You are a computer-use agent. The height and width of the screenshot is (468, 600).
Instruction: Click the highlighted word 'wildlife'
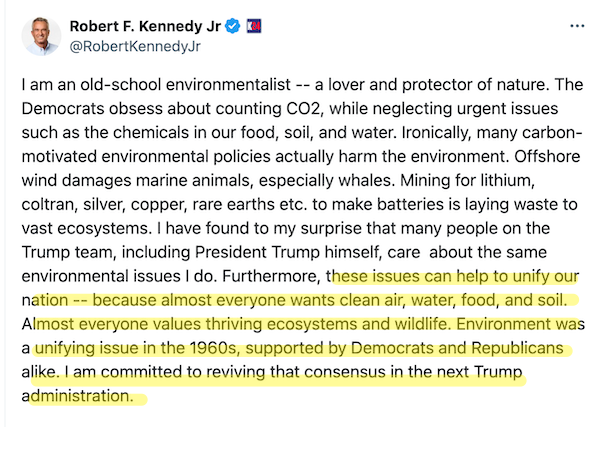(x=422, y=324)
